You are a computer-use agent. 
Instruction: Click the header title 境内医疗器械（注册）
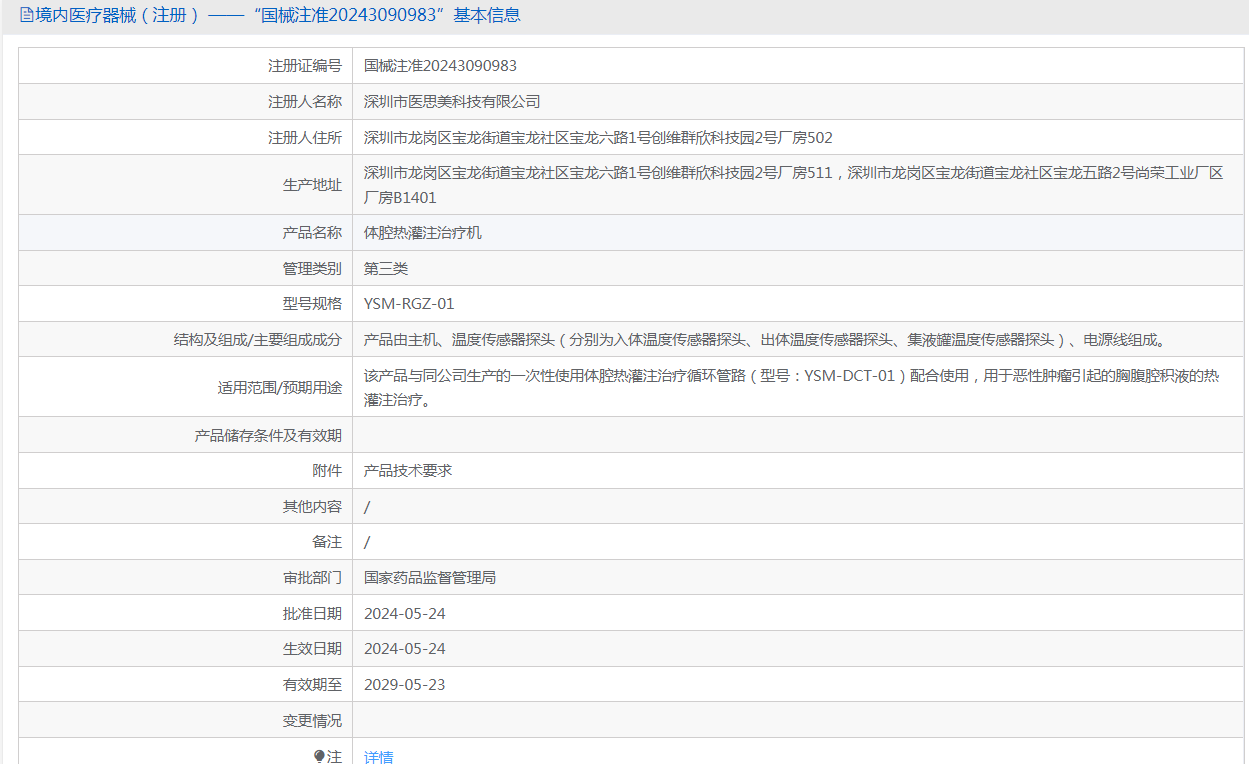click(x=118, y=15)
